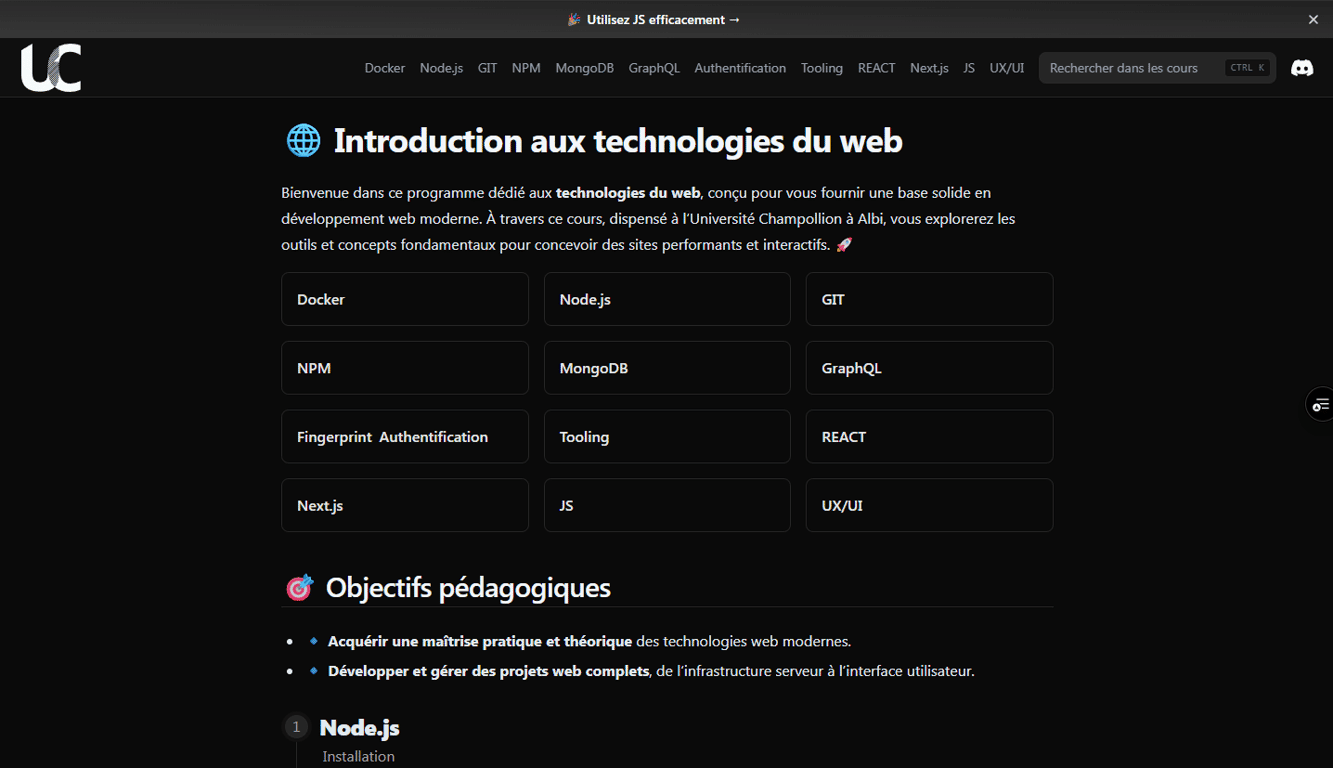This screenshot has height=768, width=1333.
Task: Open the JS course card
Action: point(666,505)
